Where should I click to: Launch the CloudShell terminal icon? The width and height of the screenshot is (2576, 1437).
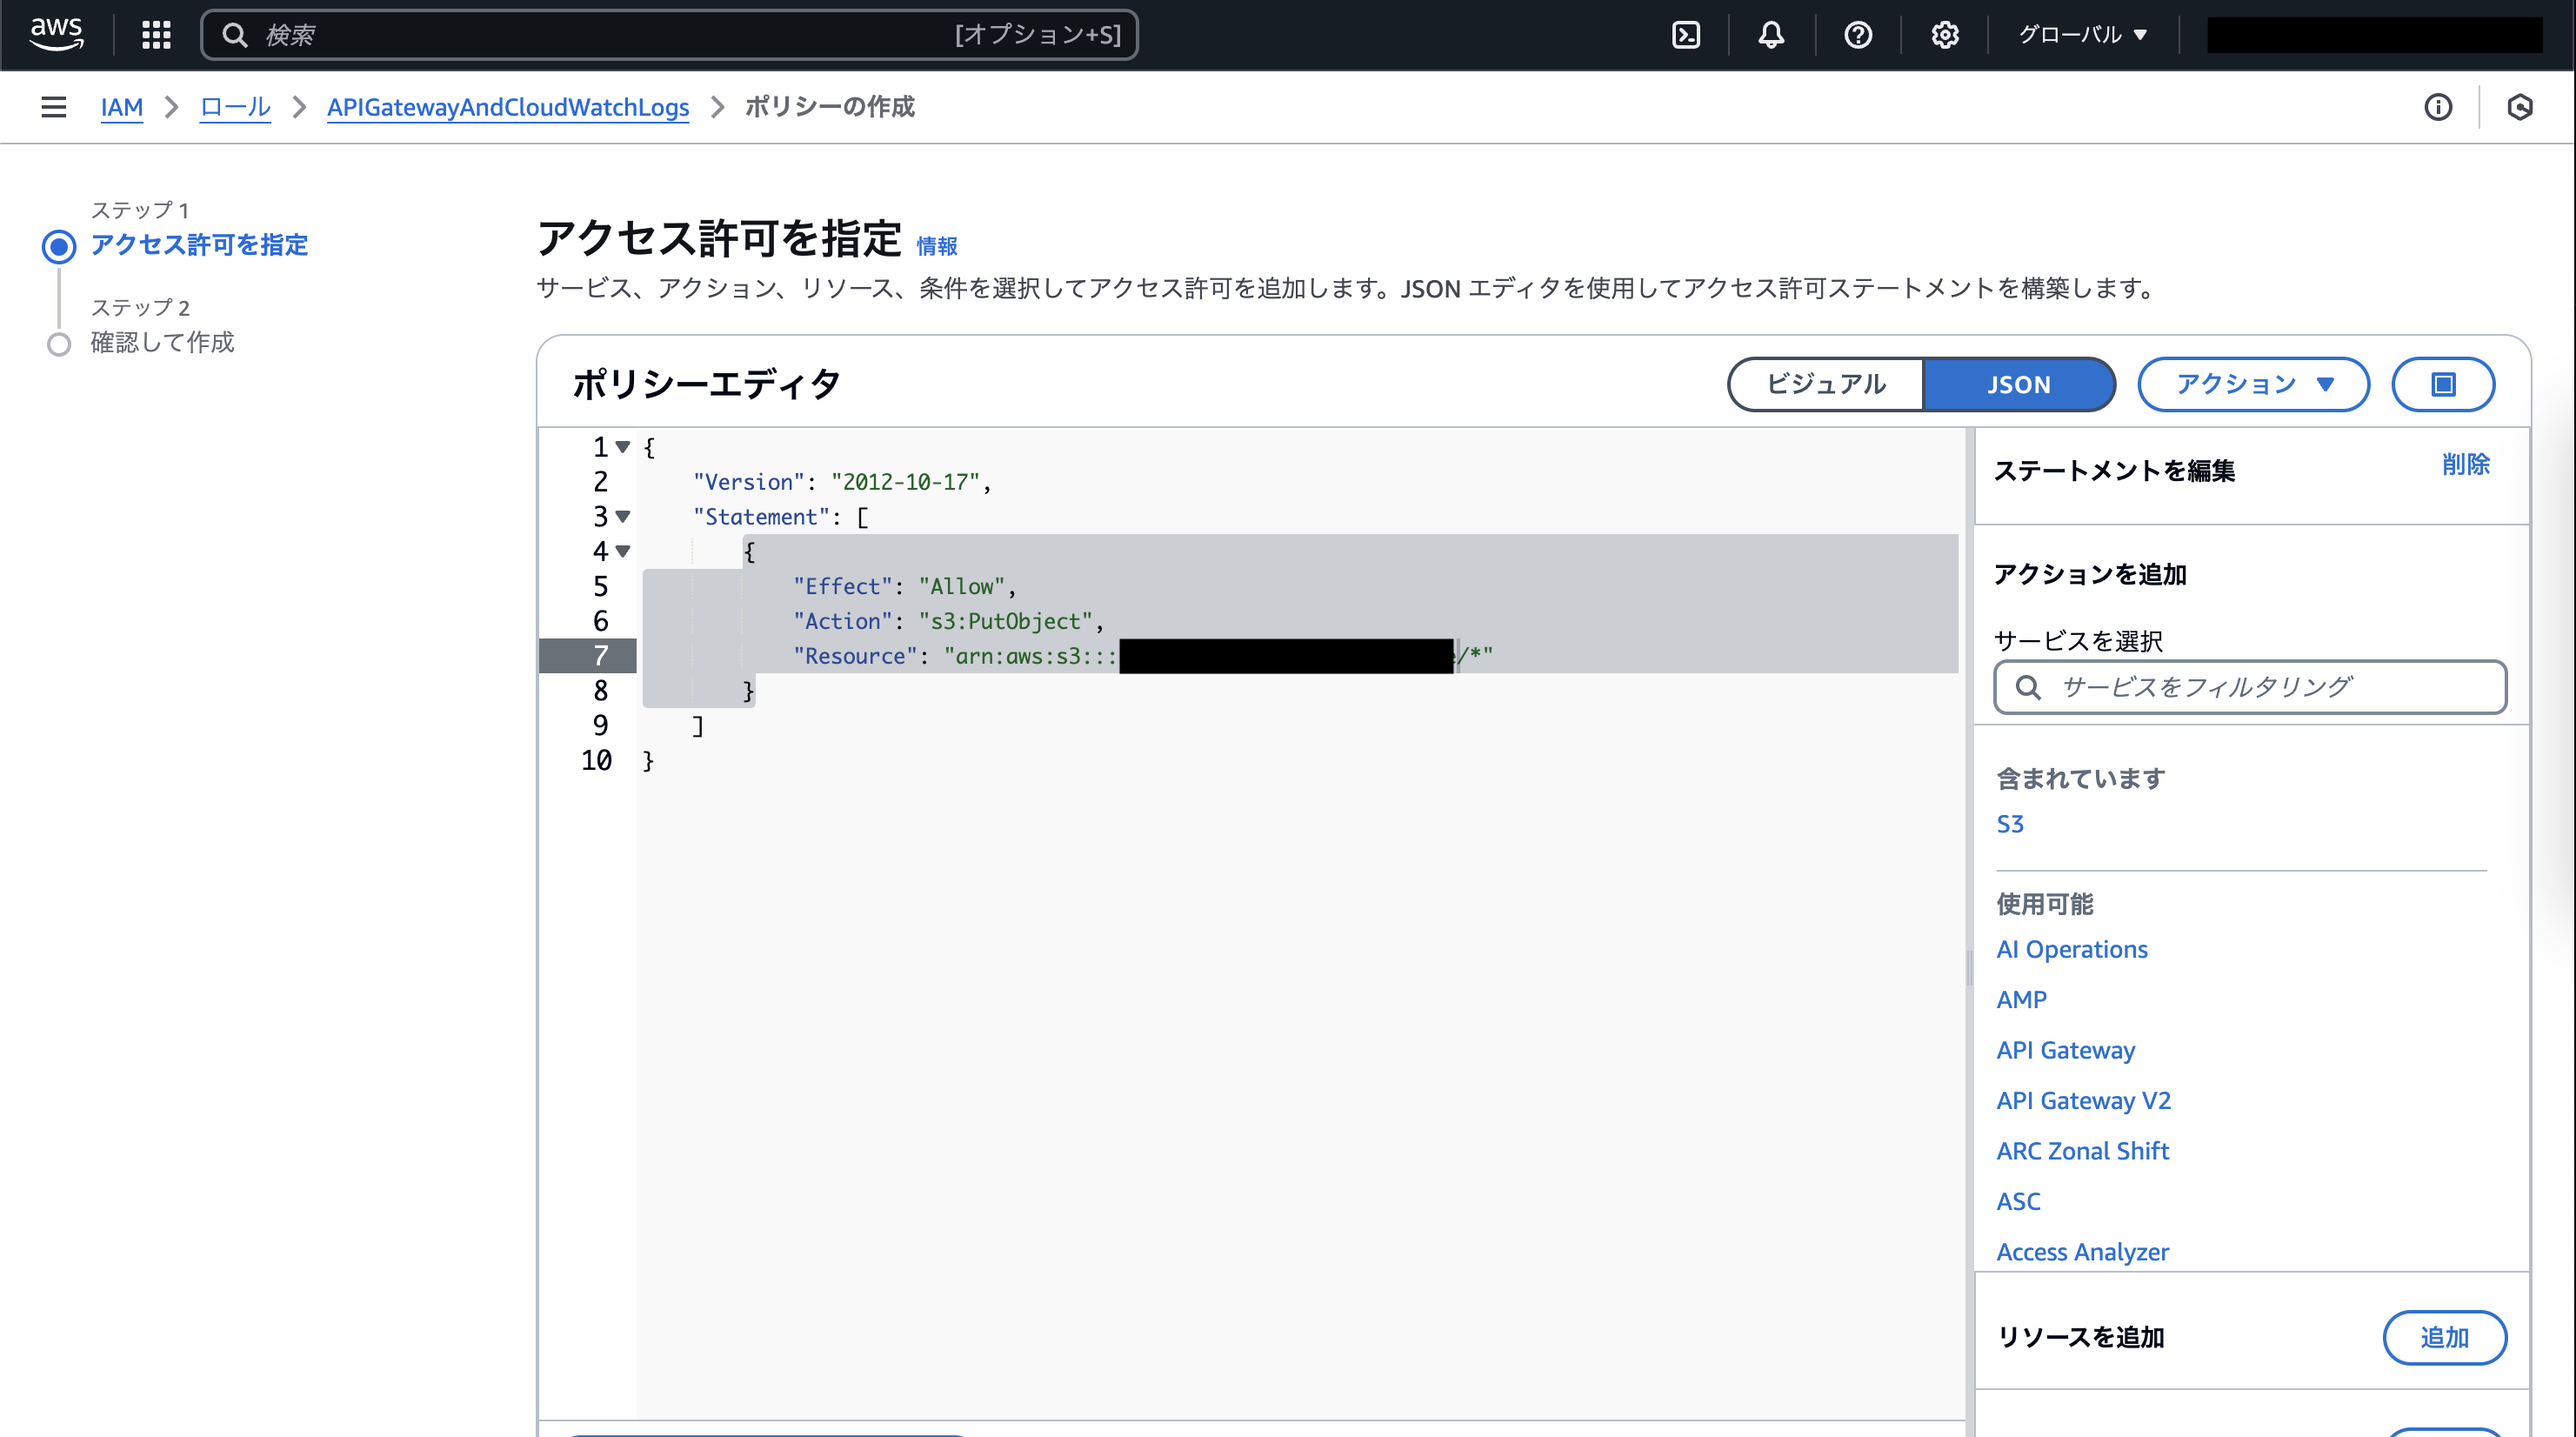click(x=1686, y=35)
